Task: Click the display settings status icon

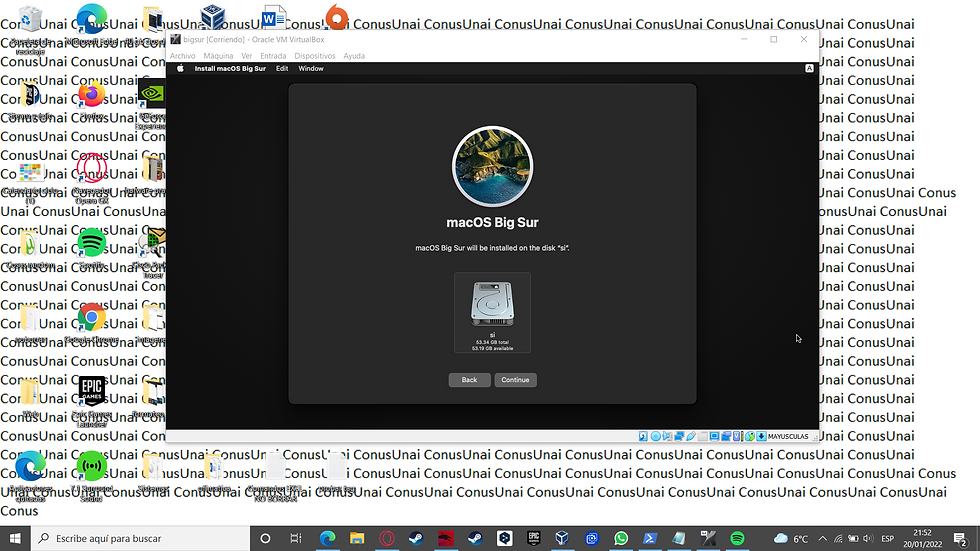Action: pyautogui.click(x=714, y=436)
